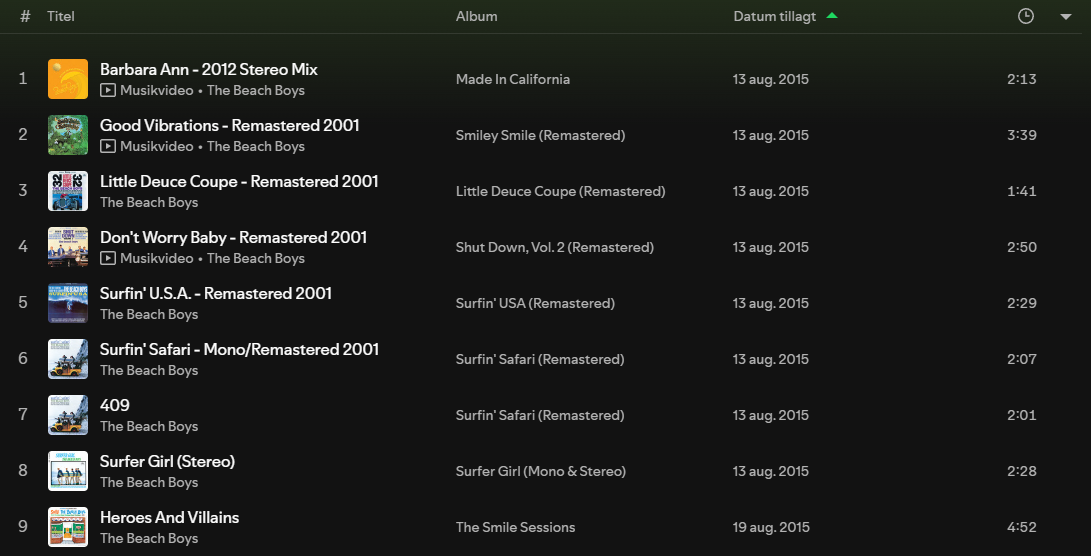Select the track titled 409

(x=115, y=406)
